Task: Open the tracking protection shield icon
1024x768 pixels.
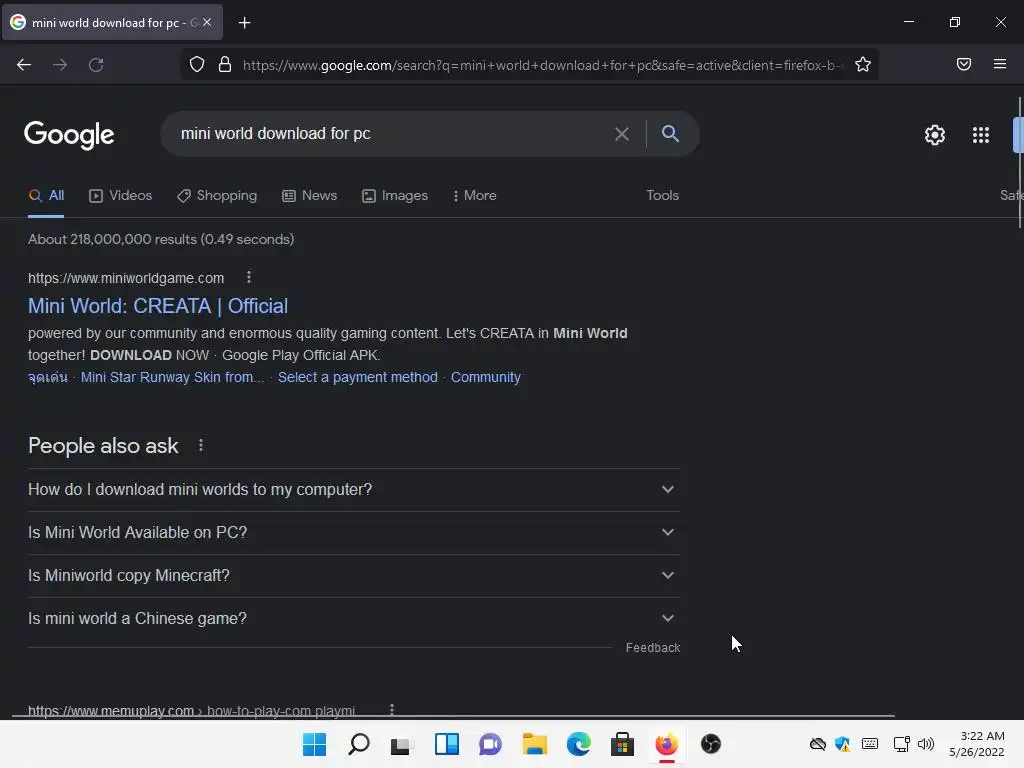Action: pos(197,65)
